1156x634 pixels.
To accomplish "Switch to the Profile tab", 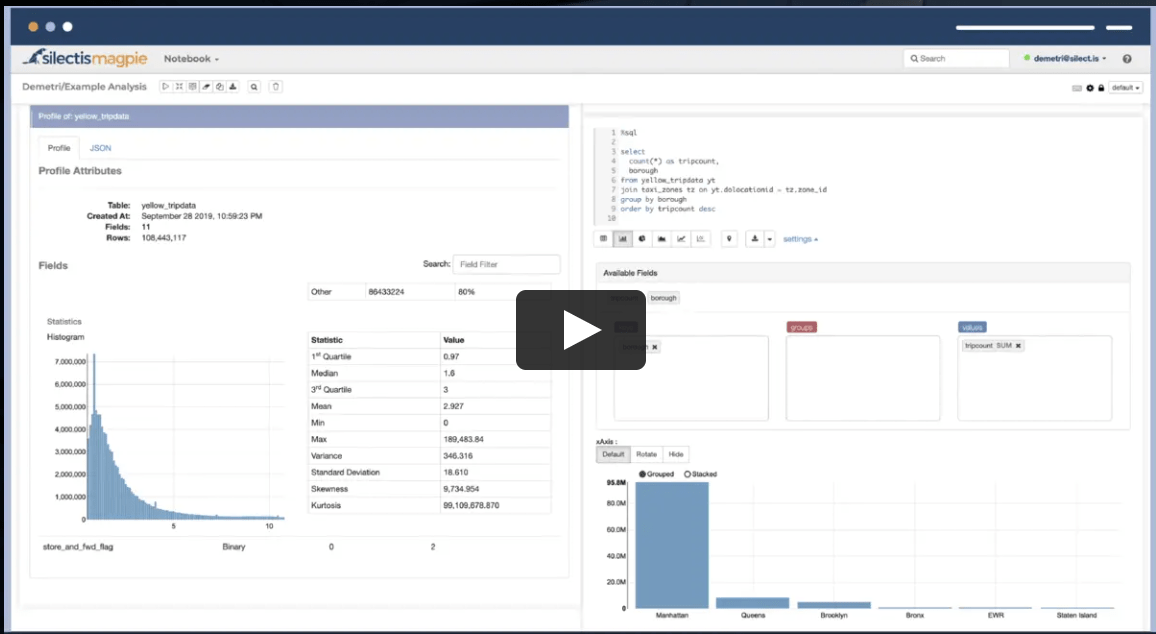I will (58, 147).
